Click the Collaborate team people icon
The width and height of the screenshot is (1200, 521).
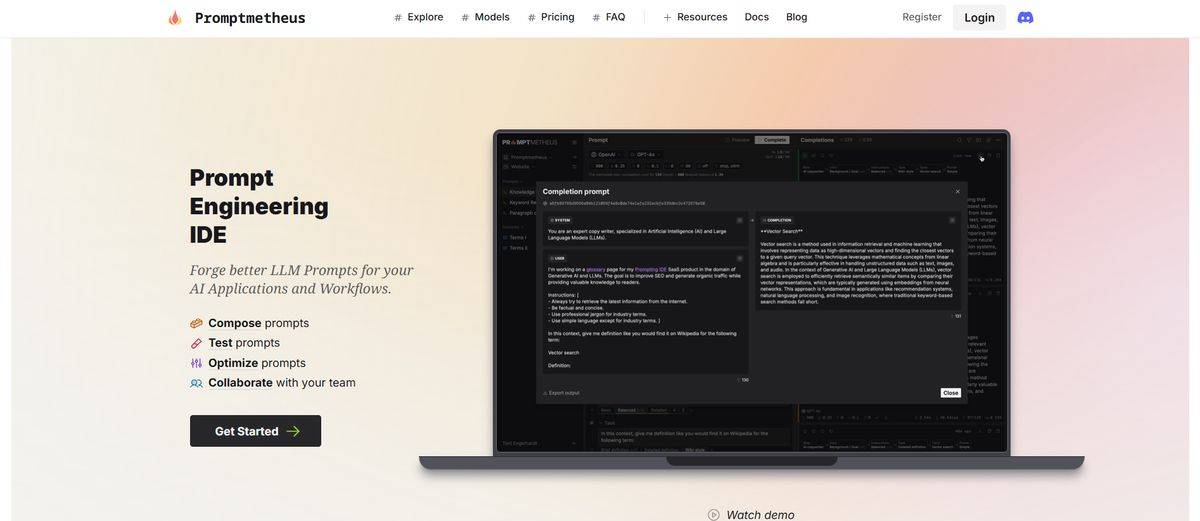click(196, 384)
